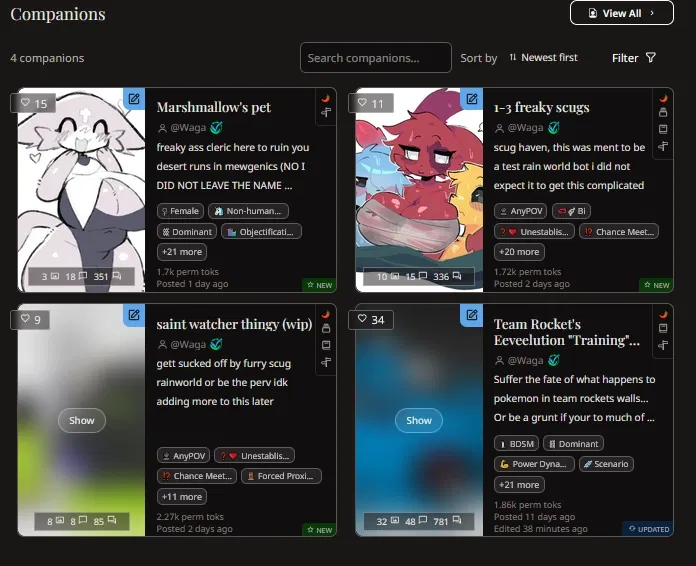Open the Team Rocket's Eeveelution "Training" title

pyautogui.click(x=567, y=332)
